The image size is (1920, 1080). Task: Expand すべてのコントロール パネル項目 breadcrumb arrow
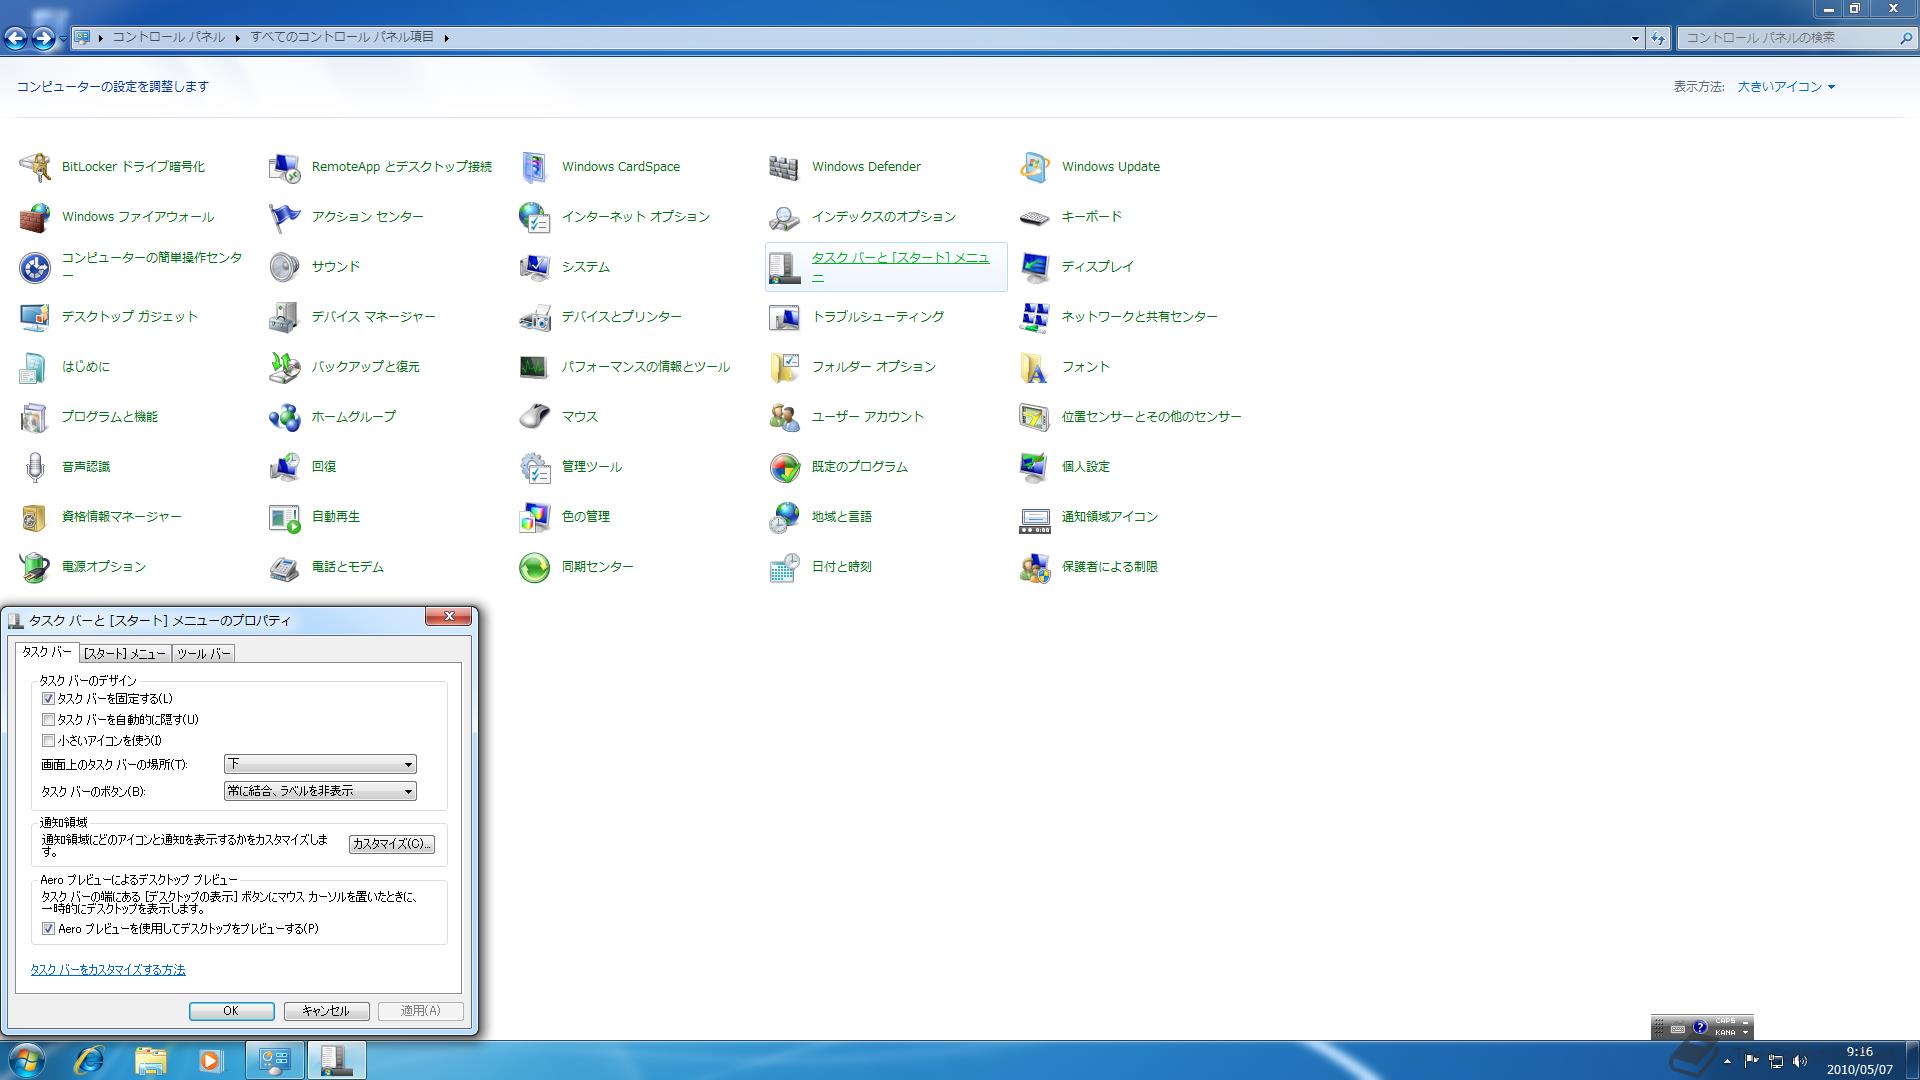(446, 38)
